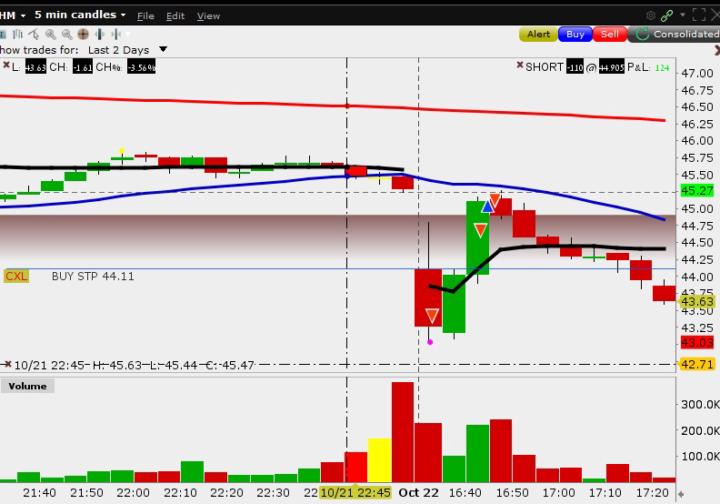720x504 pixels.
Task: Click the magenta dot marker below candle
Action: 430,342
